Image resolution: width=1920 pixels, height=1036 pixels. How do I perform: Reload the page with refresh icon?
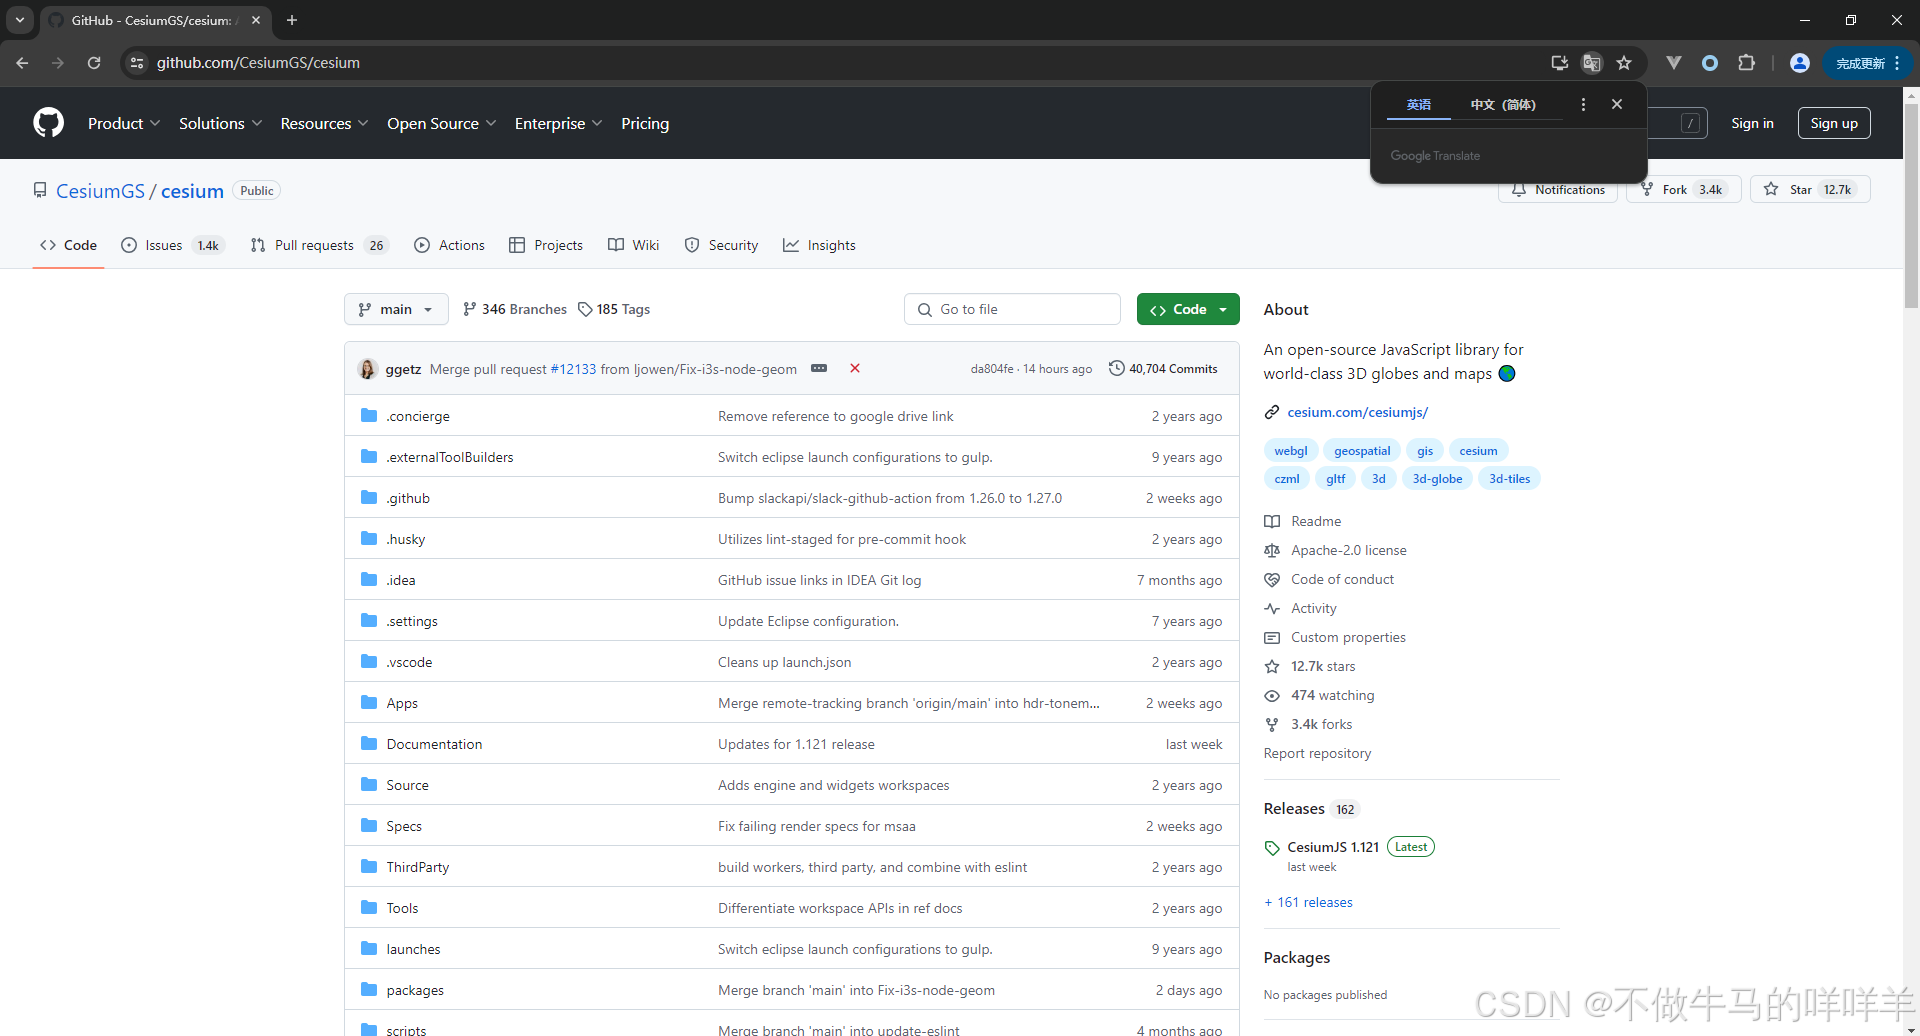pos(94,63)
